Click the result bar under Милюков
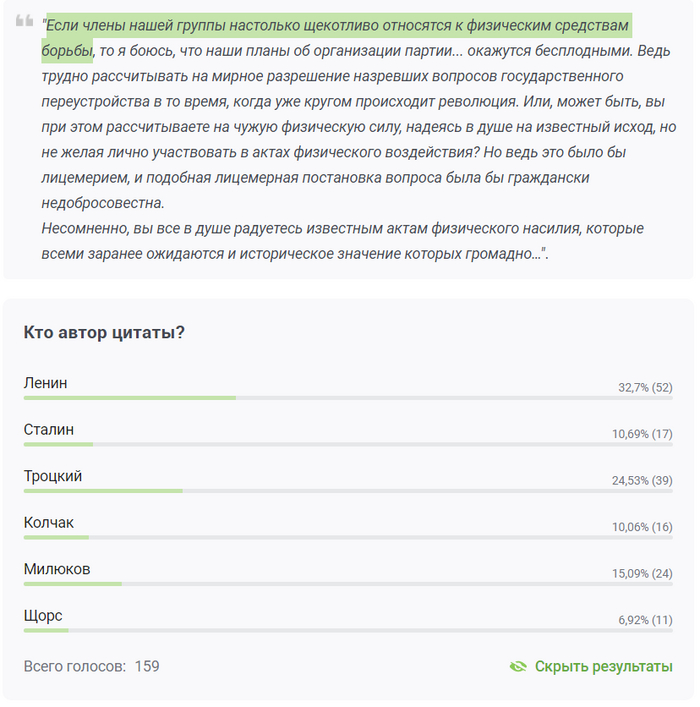Image resolution: width=700 pixels, height=707 pixels. click(73, 584)
